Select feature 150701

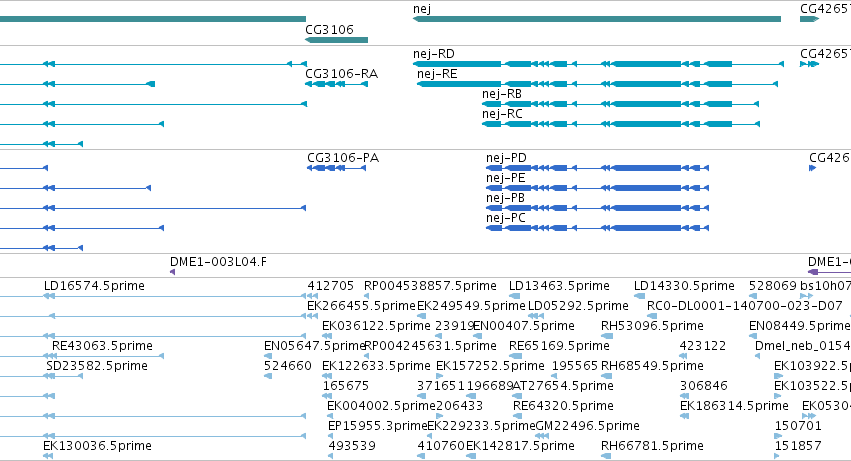[798, 426]
